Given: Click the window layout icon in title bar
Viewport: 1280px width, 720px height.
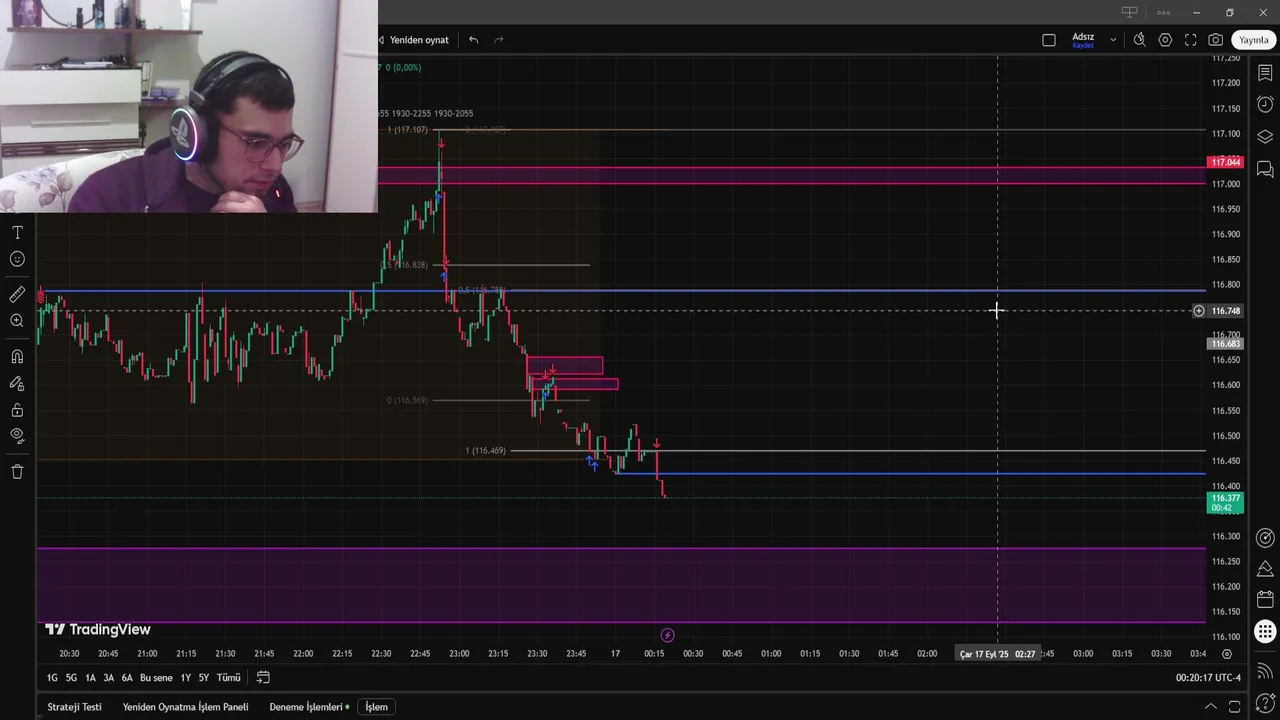Looking at the screenshot, I should pyautogui.click(x=1129, y=12).
